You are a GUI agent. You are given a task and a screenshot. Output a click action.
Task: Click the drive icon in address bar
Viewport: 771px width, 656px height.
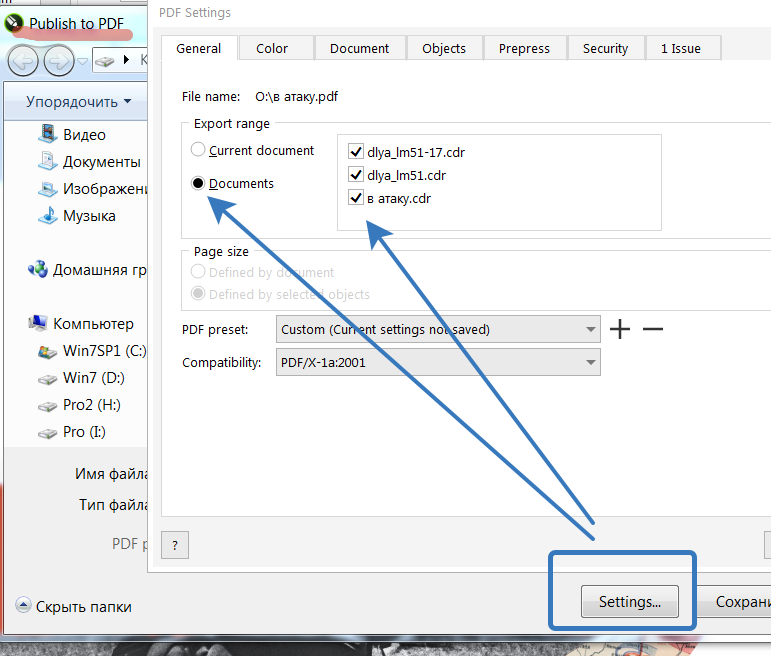105,60
